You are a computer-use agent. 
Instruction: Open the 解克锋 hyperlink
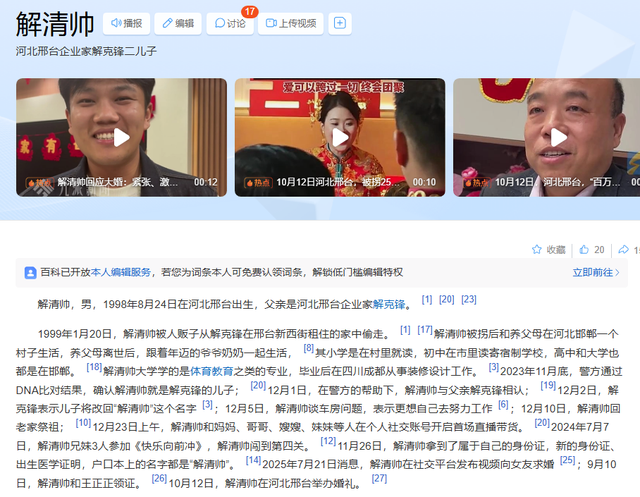pos(389,304)
